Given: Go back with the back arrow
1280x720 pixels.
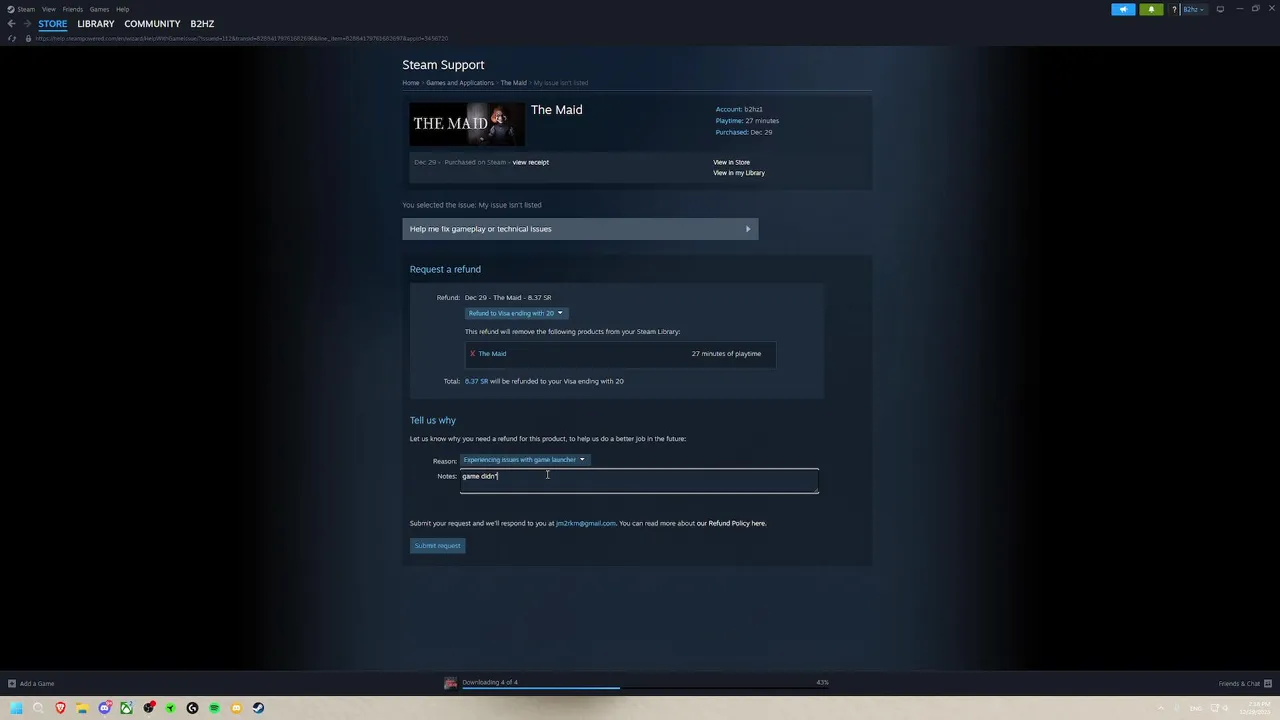Looking at the screenshot, I should point(11,23).
